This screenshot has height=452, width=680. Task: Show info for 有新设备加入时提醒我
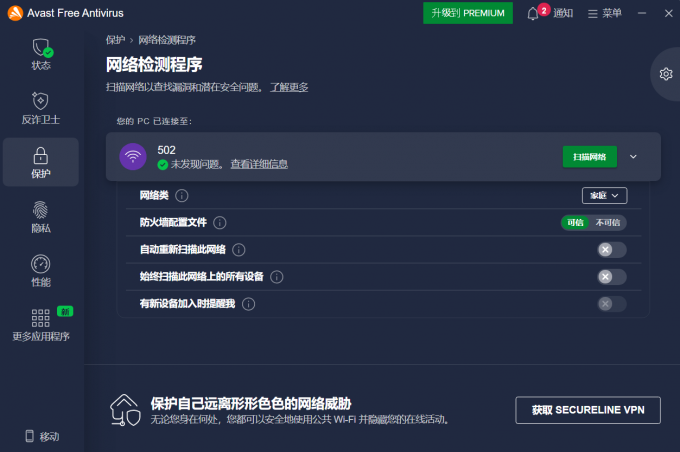[x=248, y=304]
